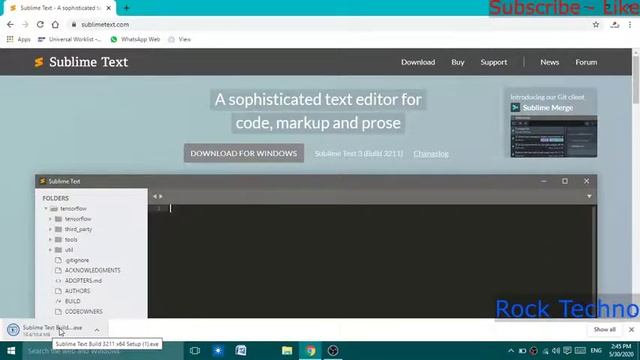The height and width of the screenshot is (360, 640).
Task: Select the ACKNOWLEDGMENTS file
Action: coord(93,270)
